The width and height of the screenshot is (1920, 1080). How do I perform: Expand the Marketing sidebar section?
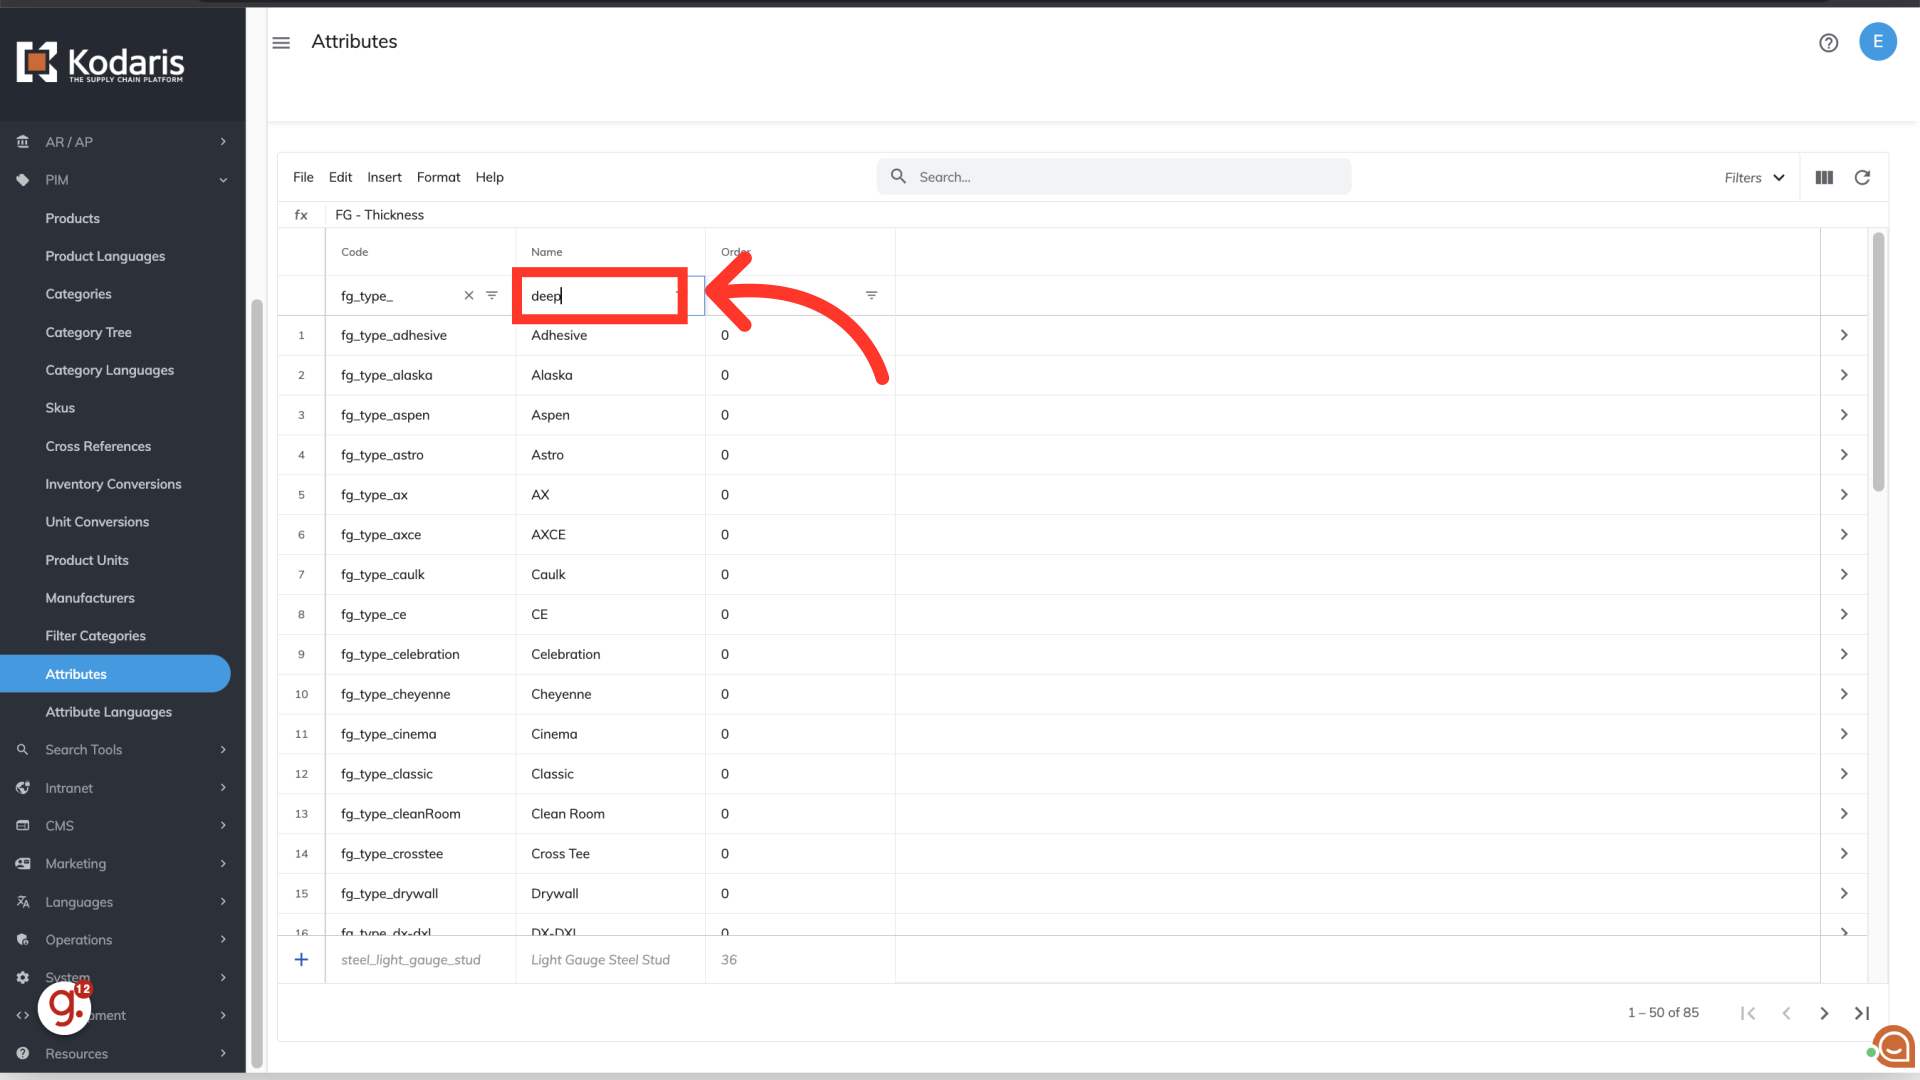click(x=223, y=864)
